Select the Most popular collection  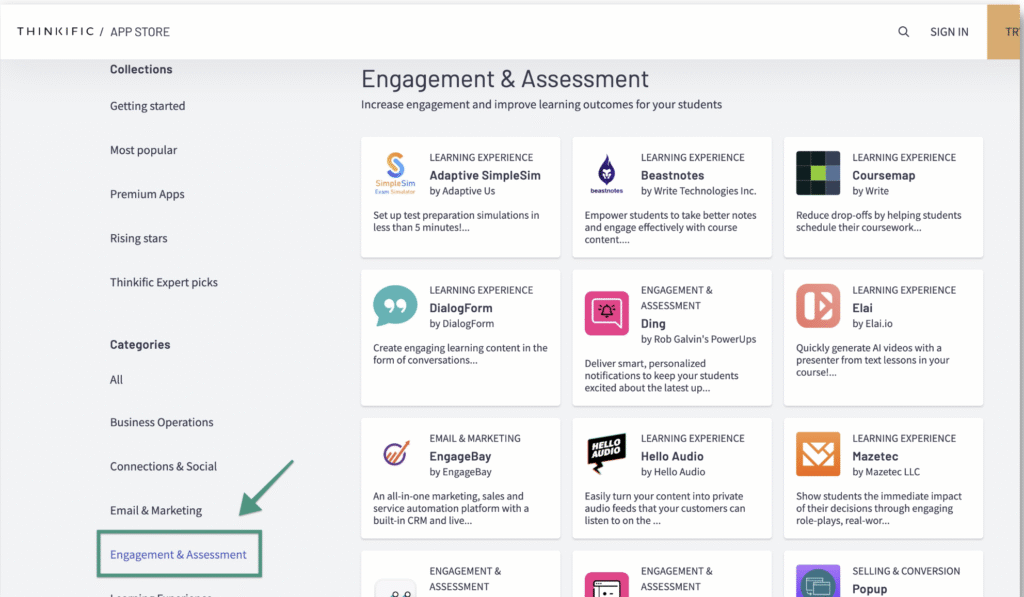pos(144,150)
